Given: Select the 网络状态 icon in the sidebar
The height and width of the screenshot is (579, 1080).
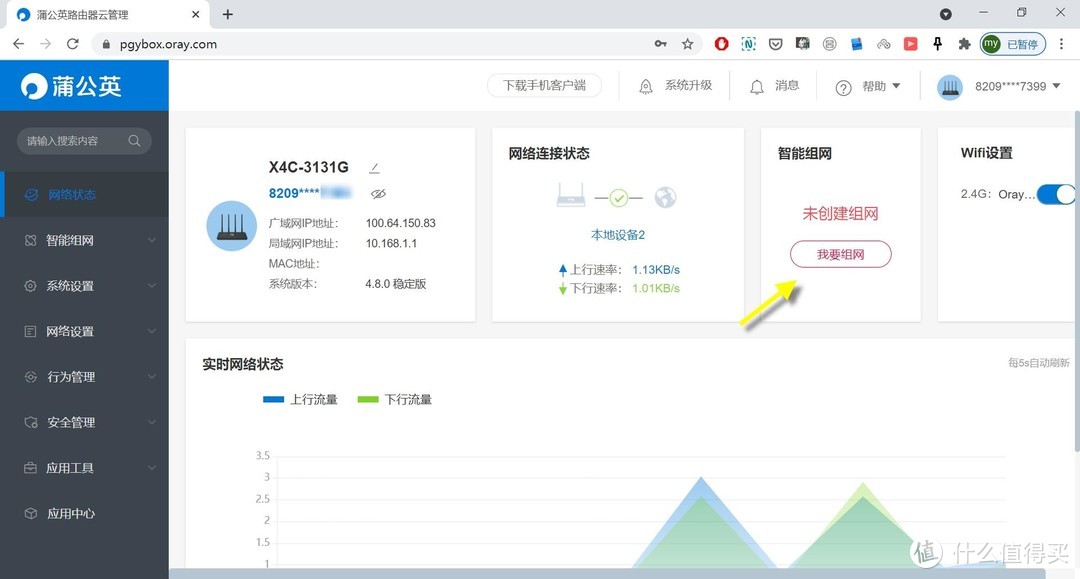Looking at the screenshot, I should pos(28,194).
